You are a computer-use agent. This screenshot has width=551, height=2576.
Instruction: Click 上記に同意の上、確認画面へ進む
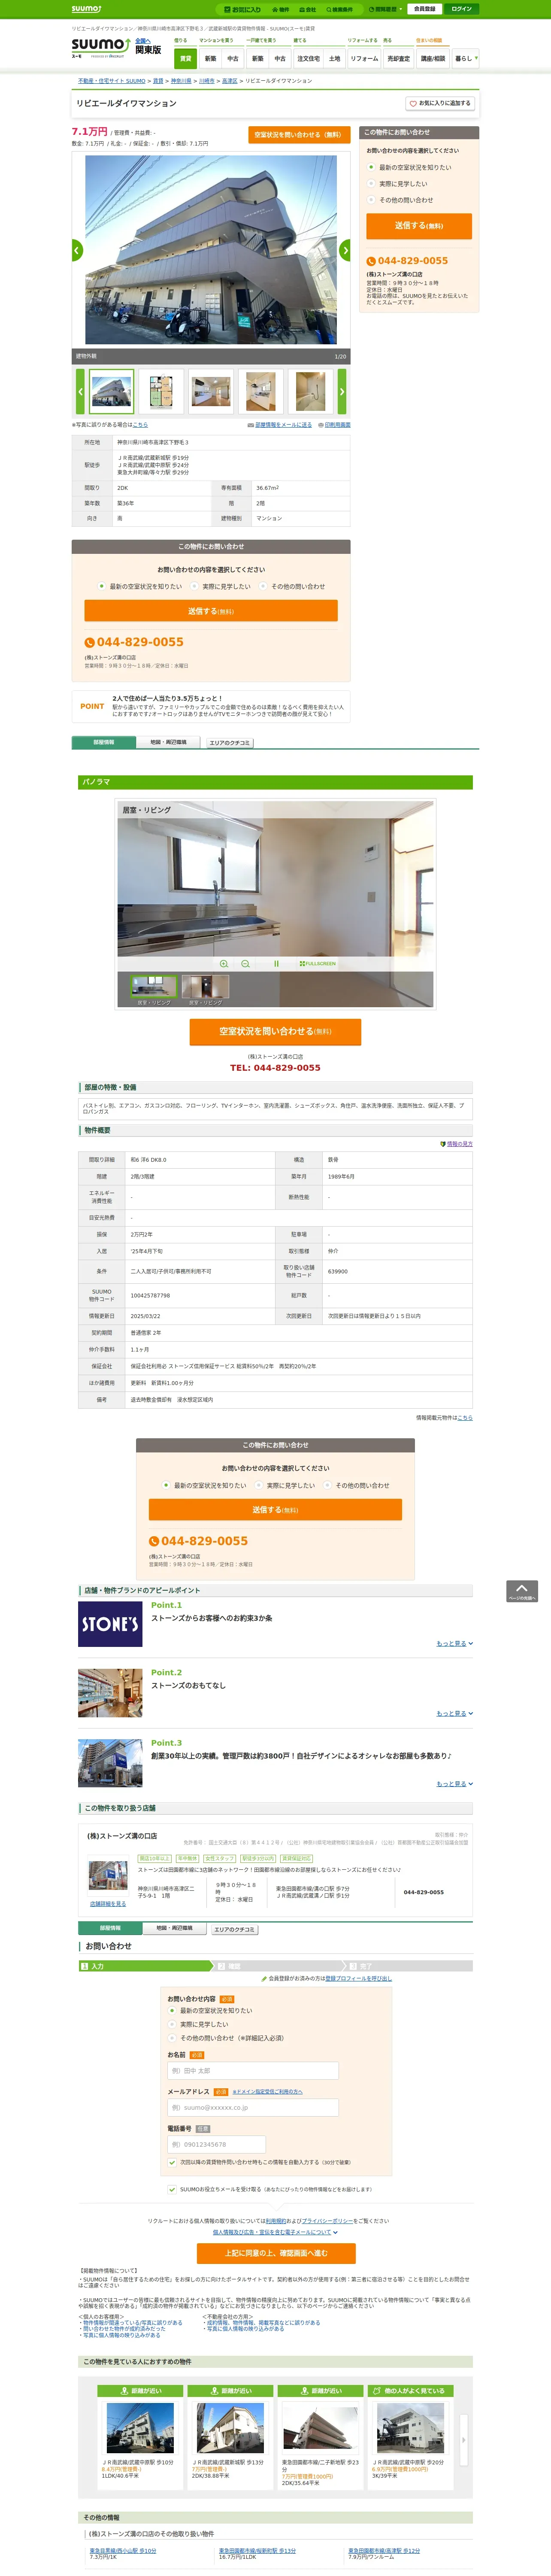point(276,2253)
